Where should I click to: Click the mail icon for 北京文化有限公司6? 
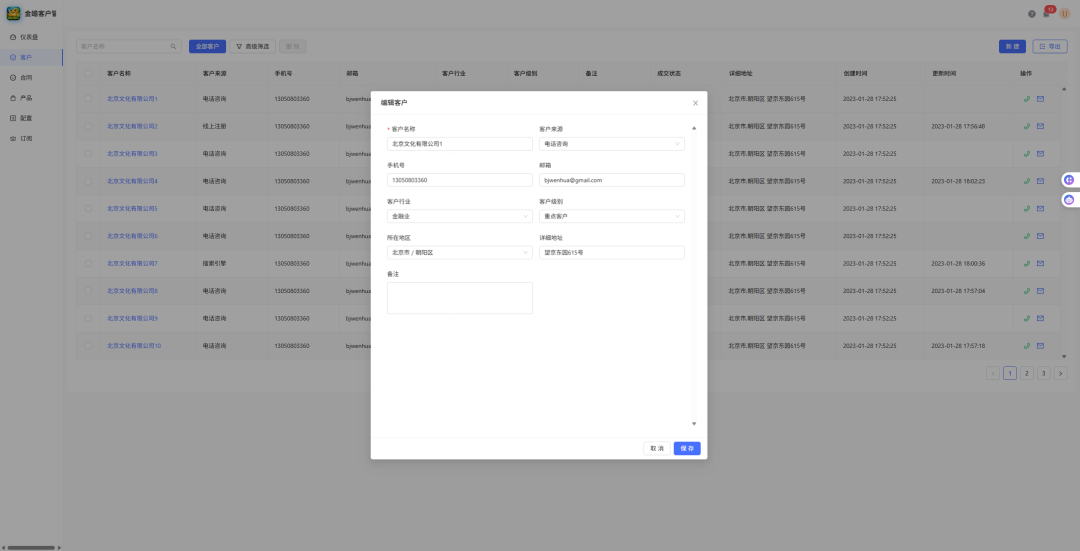click(1040, 236)
